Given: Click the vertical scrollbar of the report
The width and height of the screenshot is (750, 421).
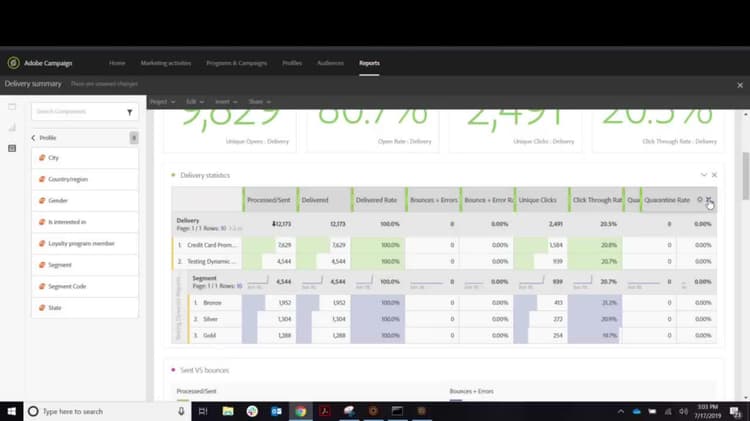Looking at the screenshot, I should point(745,176).
